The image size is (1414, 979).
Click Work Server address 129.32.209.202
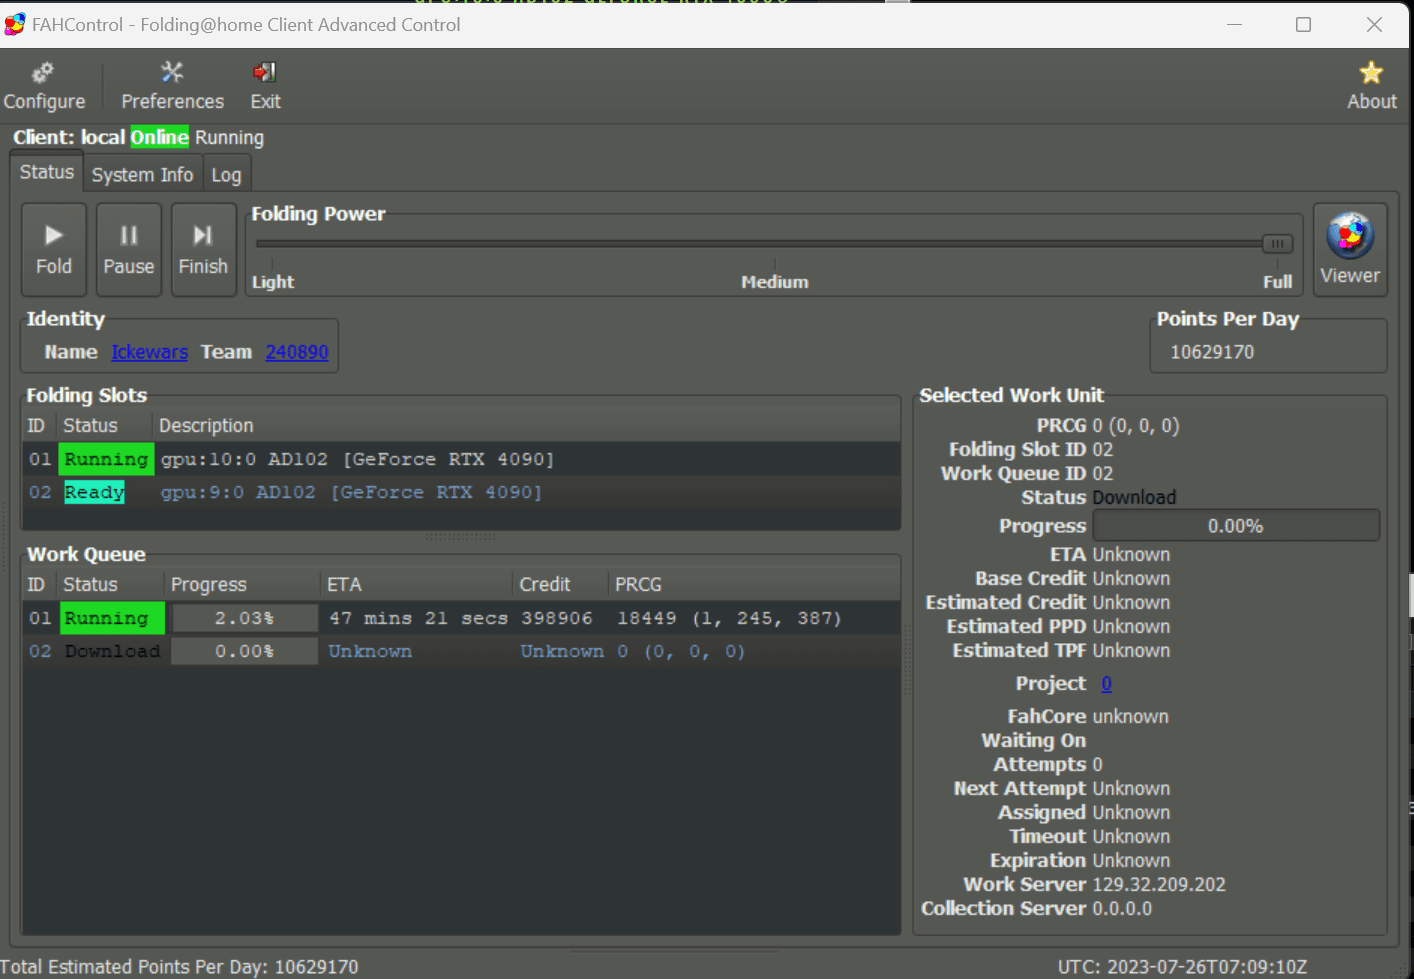point(1159,885)
